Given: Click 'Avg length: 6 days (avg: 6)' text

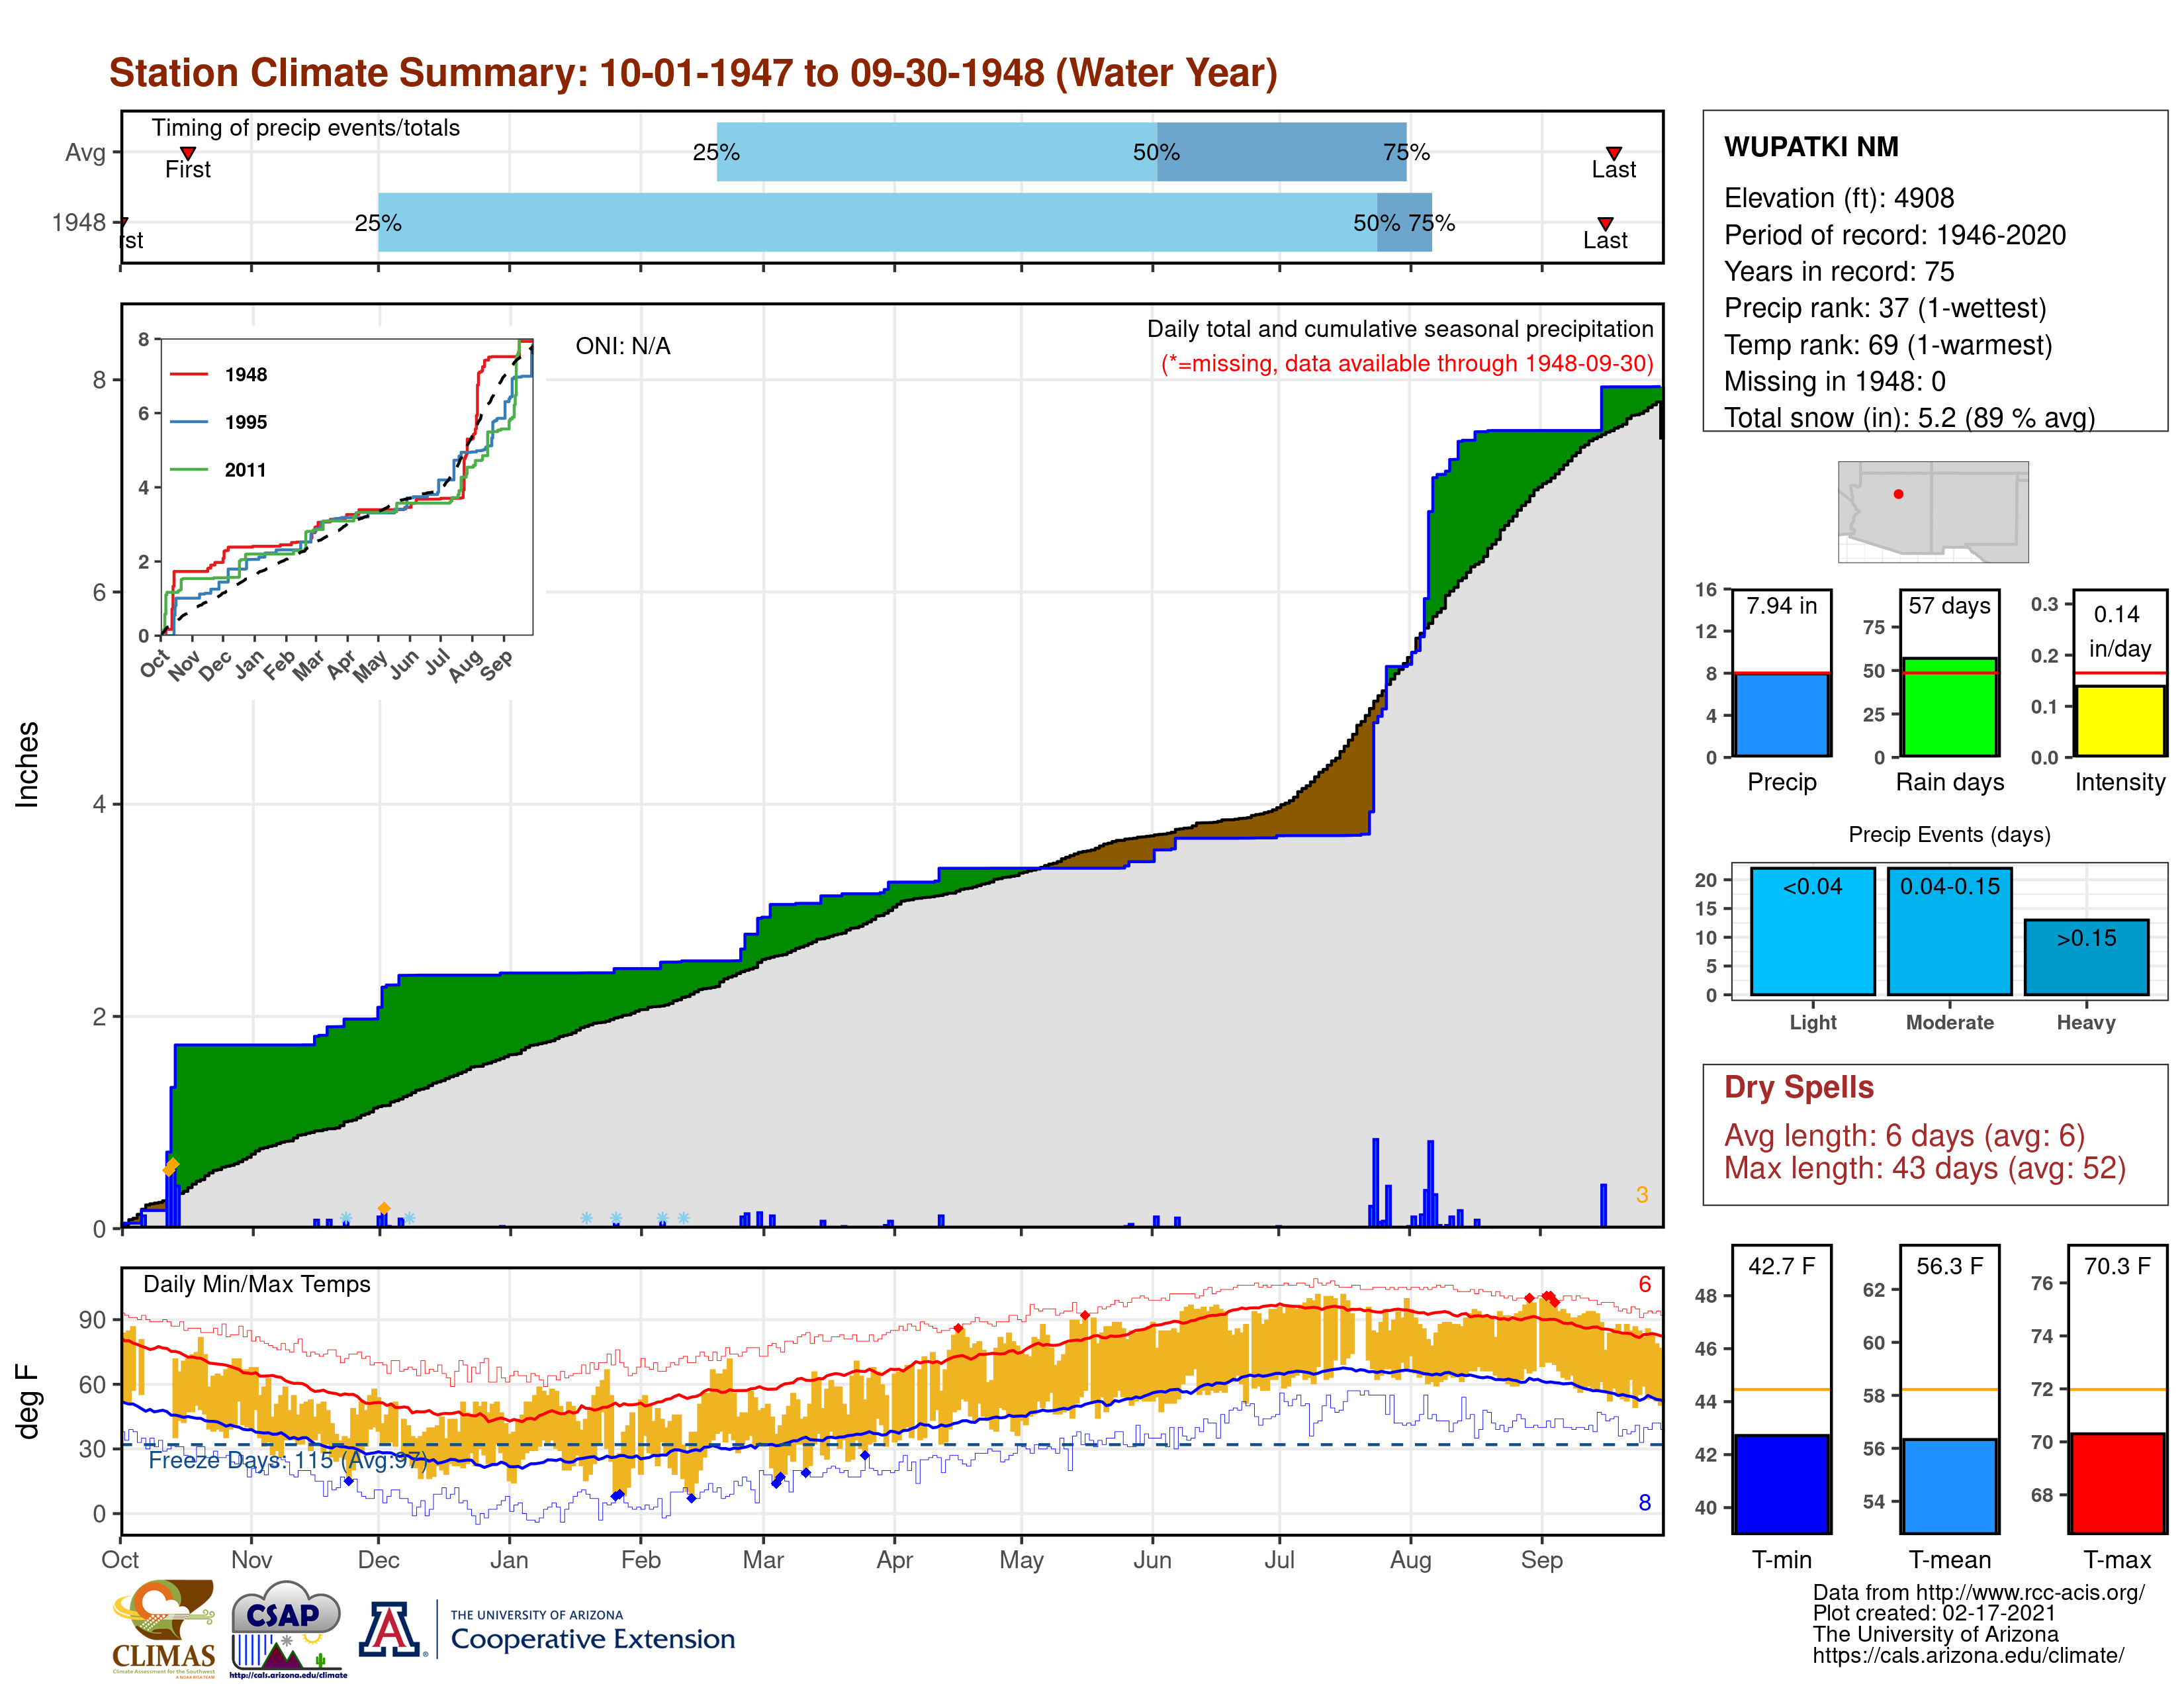Looking at the screenshot, I should coord(1904,1136).
